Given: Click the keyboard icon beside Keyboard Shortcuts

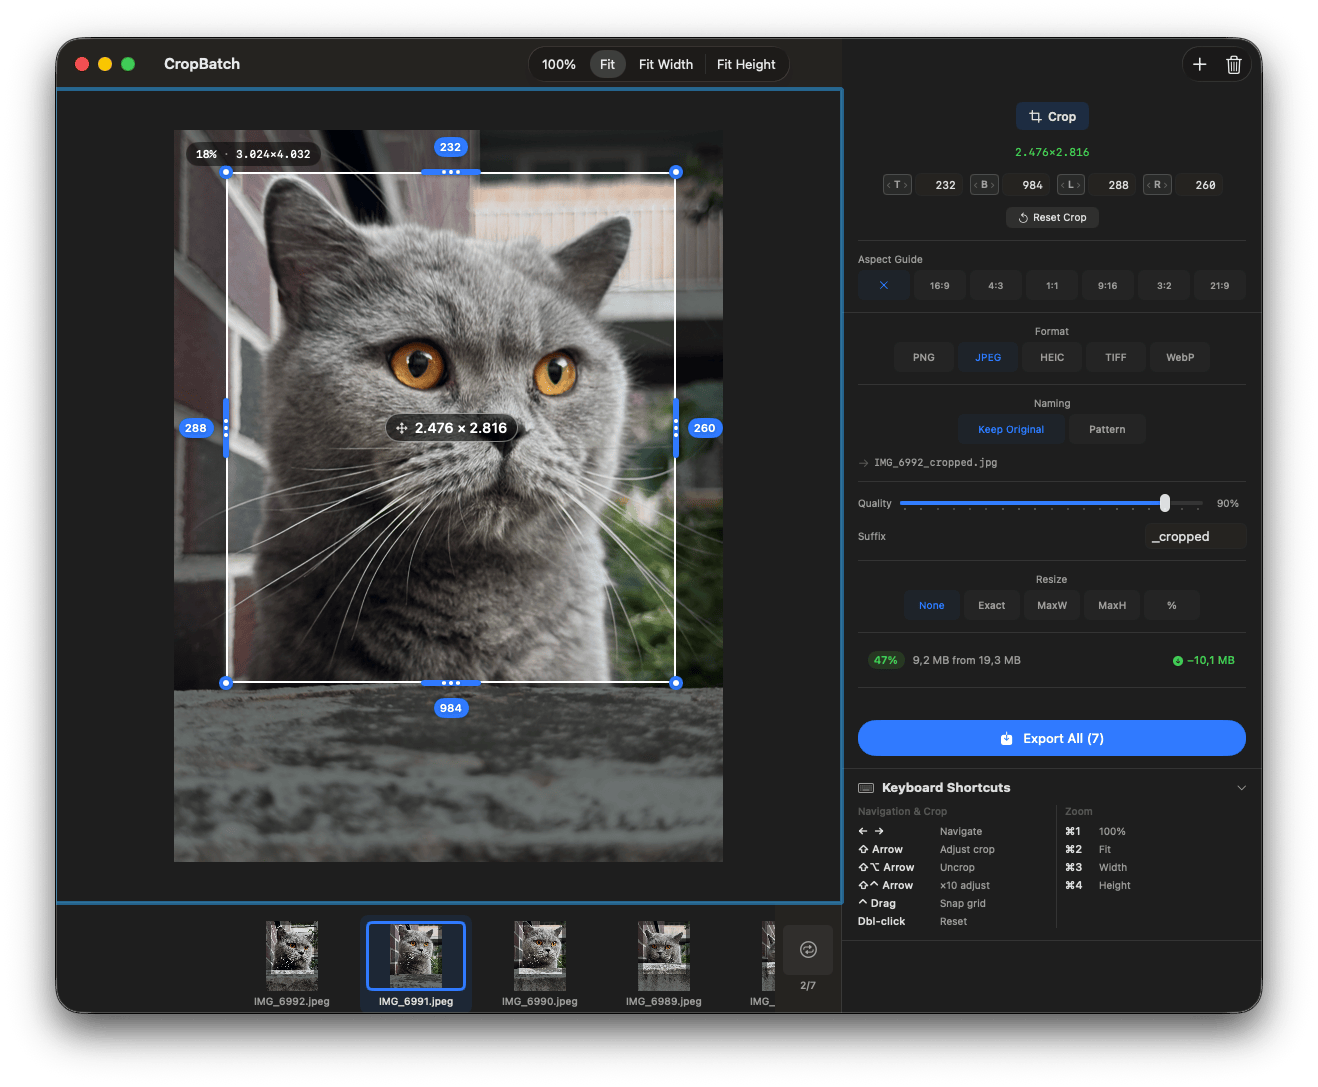Looking at the screenshot, I should (866, 788).
